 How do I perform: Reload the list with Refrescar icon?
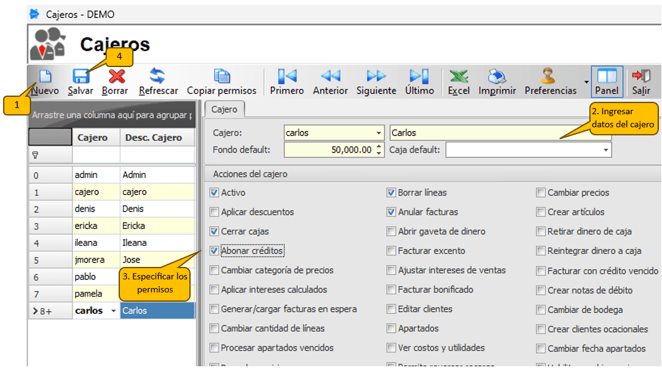tap(157, 76)
